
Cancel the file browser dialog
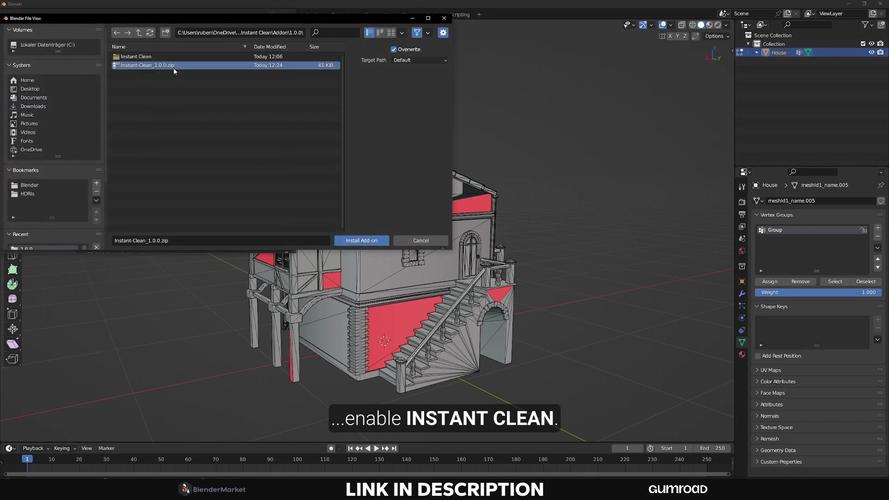tap(421, 240)
